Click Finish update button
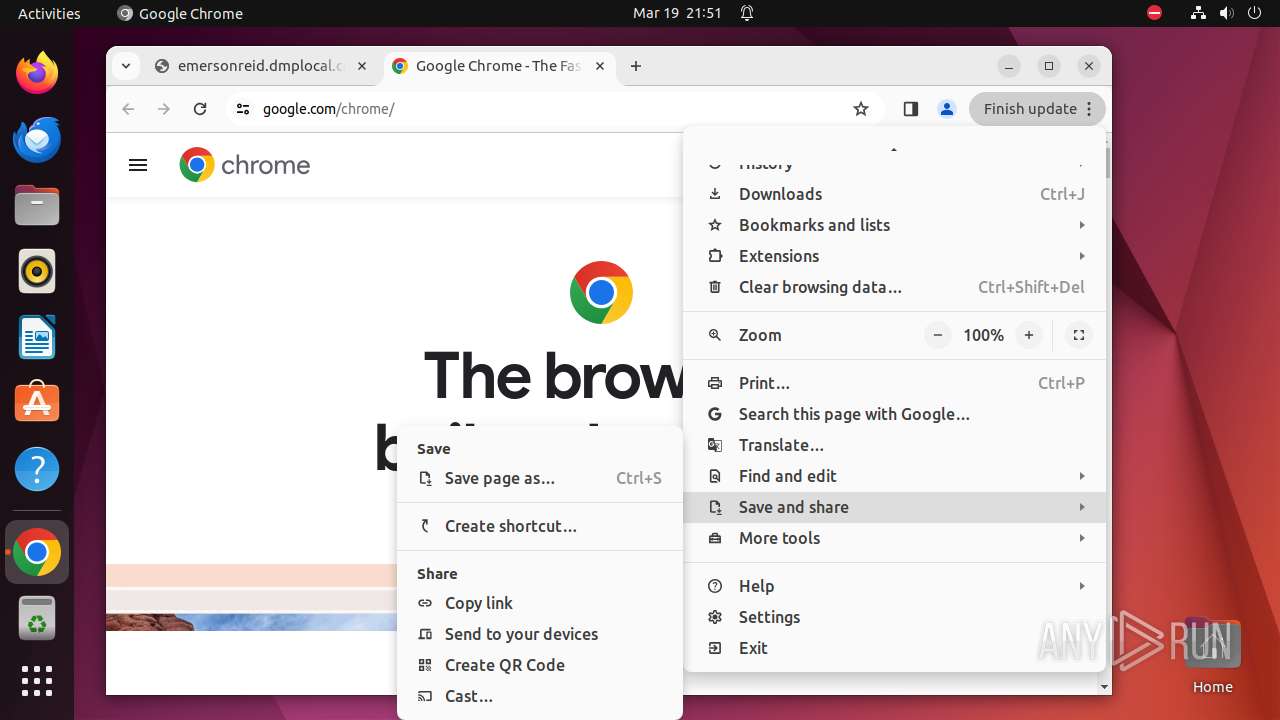The height and width of the screenshot is (720, 1280). (1037, 109)
